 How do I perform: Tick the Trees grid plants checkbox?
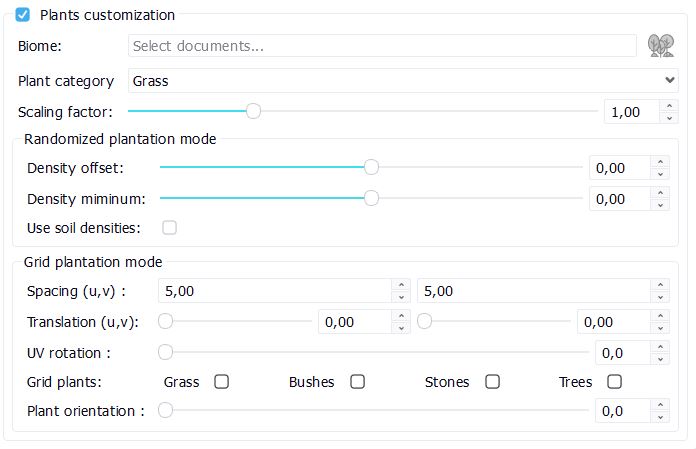614,381
